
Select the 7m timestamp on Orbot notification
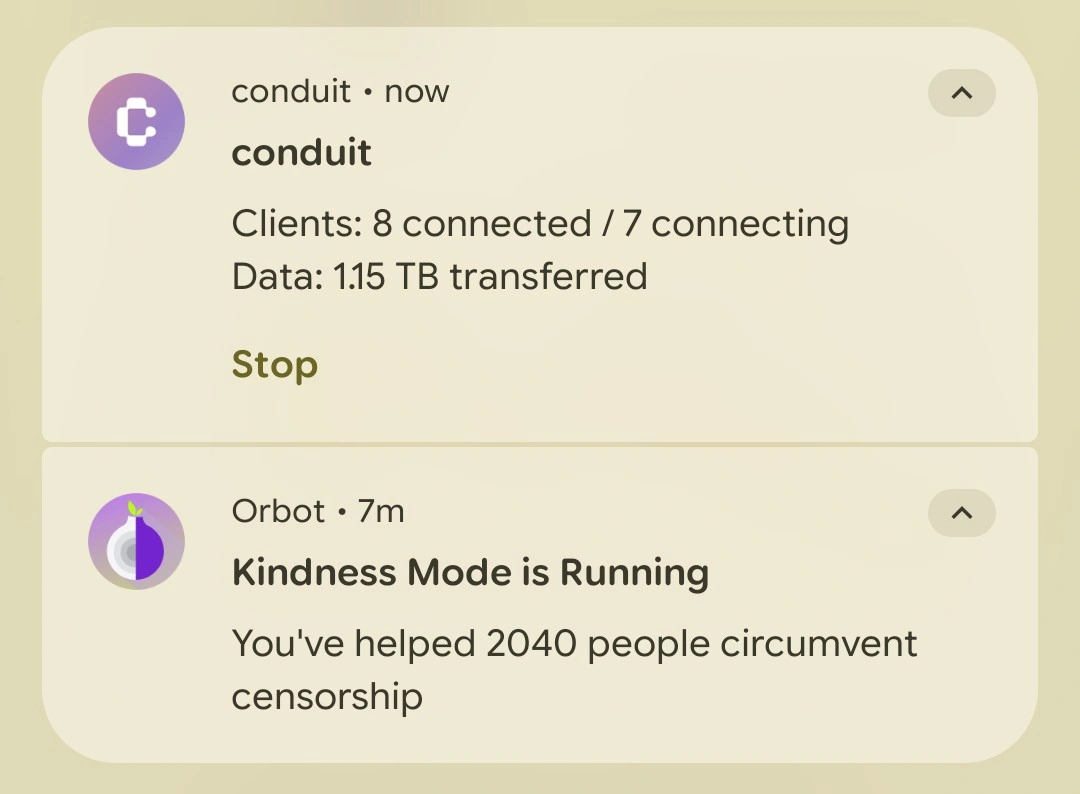pyautogui.click(x=381, y=512)
